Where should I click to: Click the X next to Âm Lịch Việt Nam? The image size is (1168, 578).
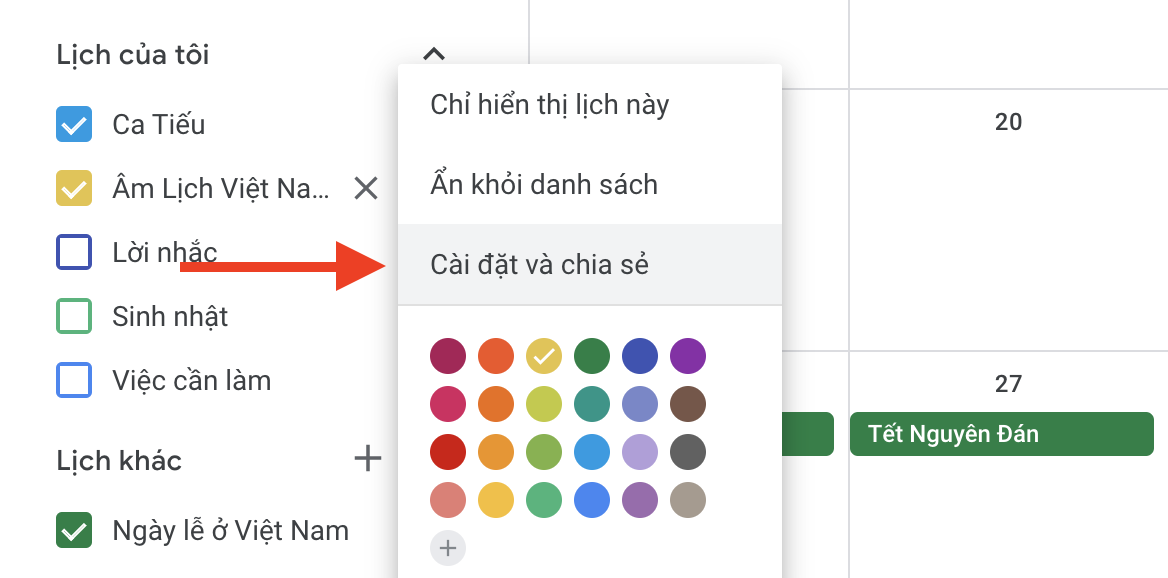[366, 188]
